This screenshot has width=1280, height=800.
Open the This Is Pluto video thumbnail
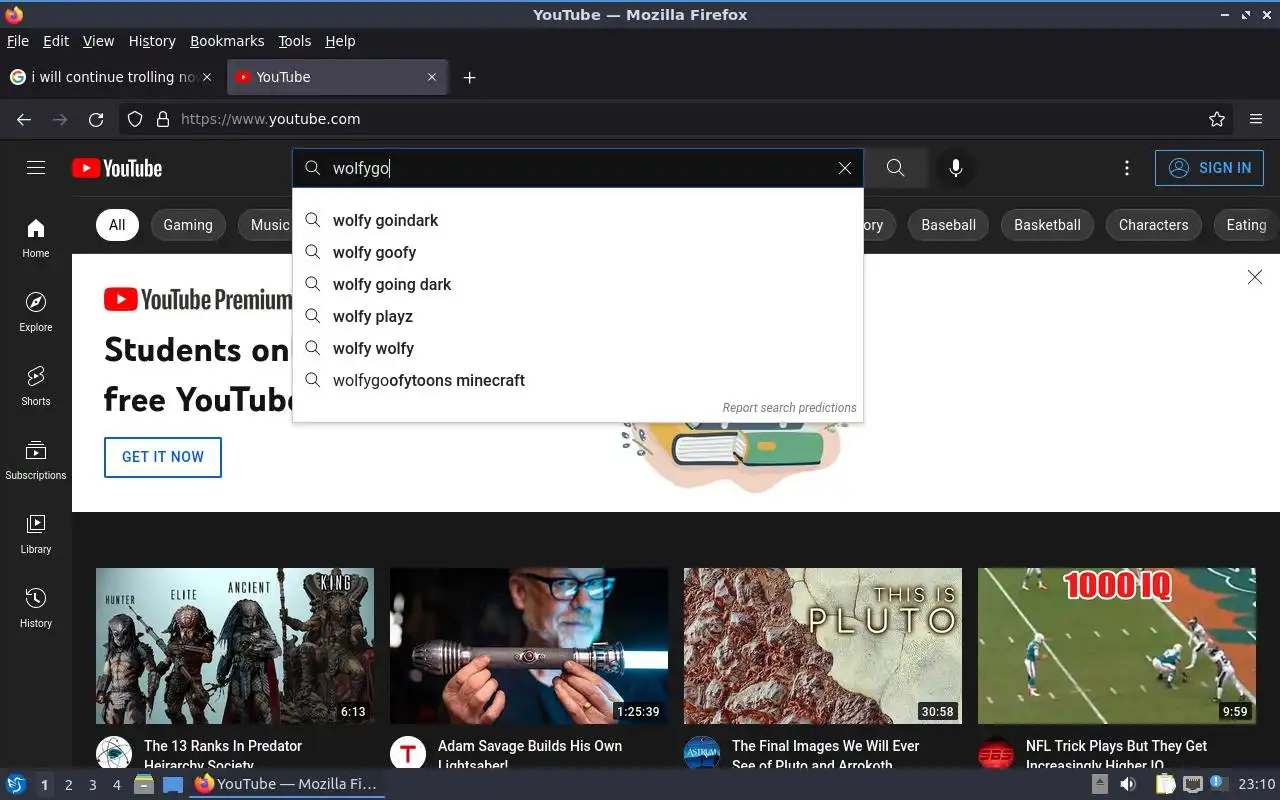click(x=823, y=646)
